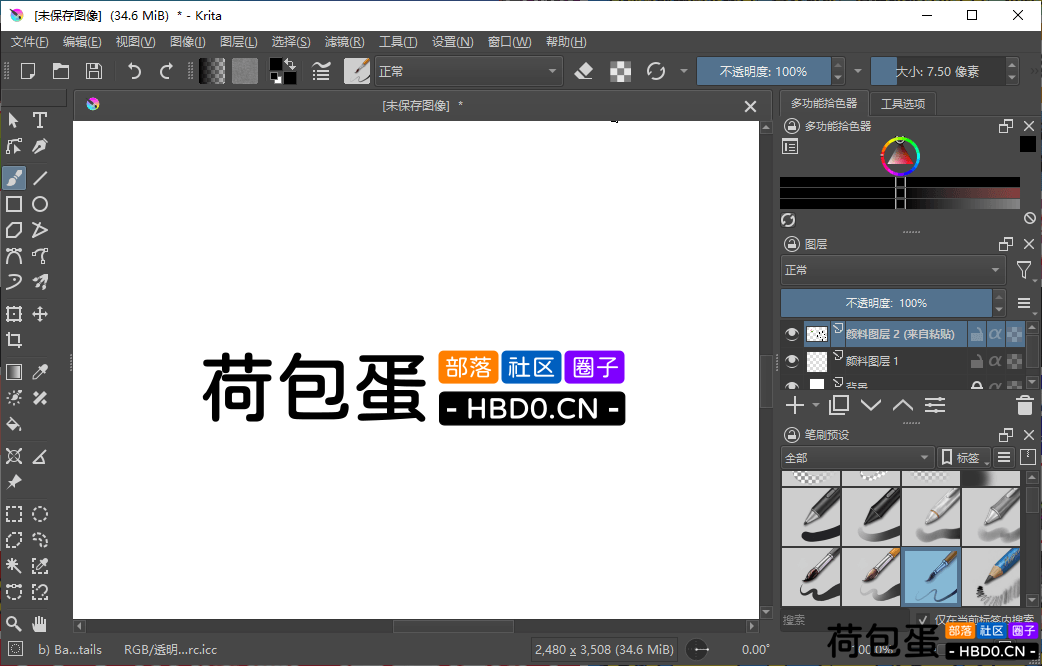Select the Zoom magnifier tool
The height and width of the screenshot is (666, 1042).
click(x=14, y=623)
